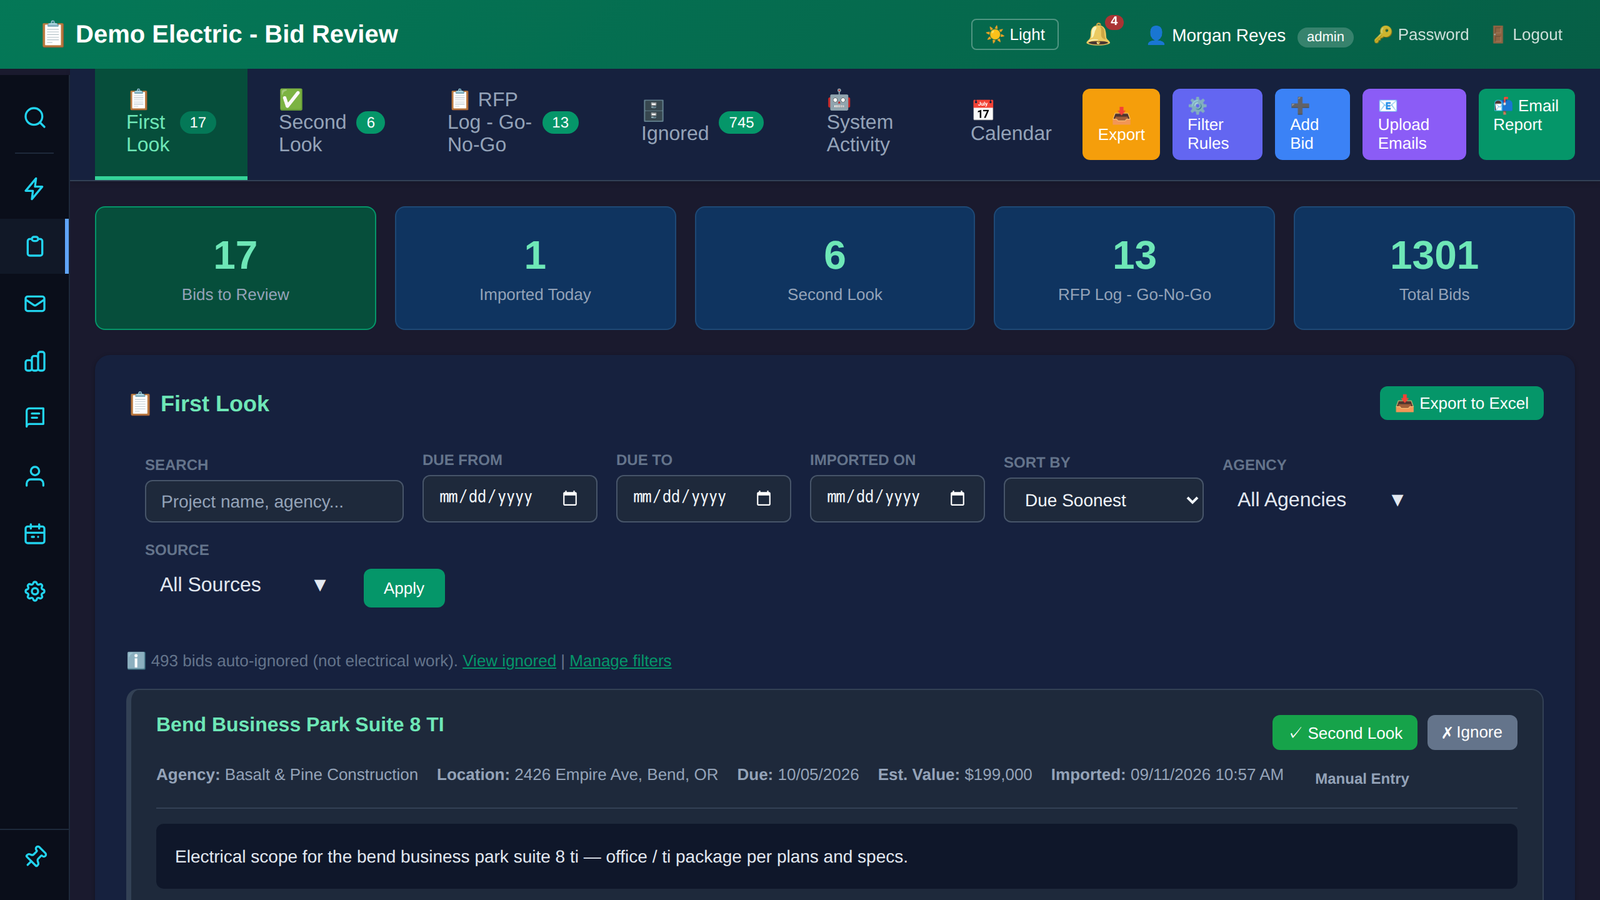Screen dimensions: 1600x900
Task: Open the settings gear sidebar icon
Action: click(35, 591)
